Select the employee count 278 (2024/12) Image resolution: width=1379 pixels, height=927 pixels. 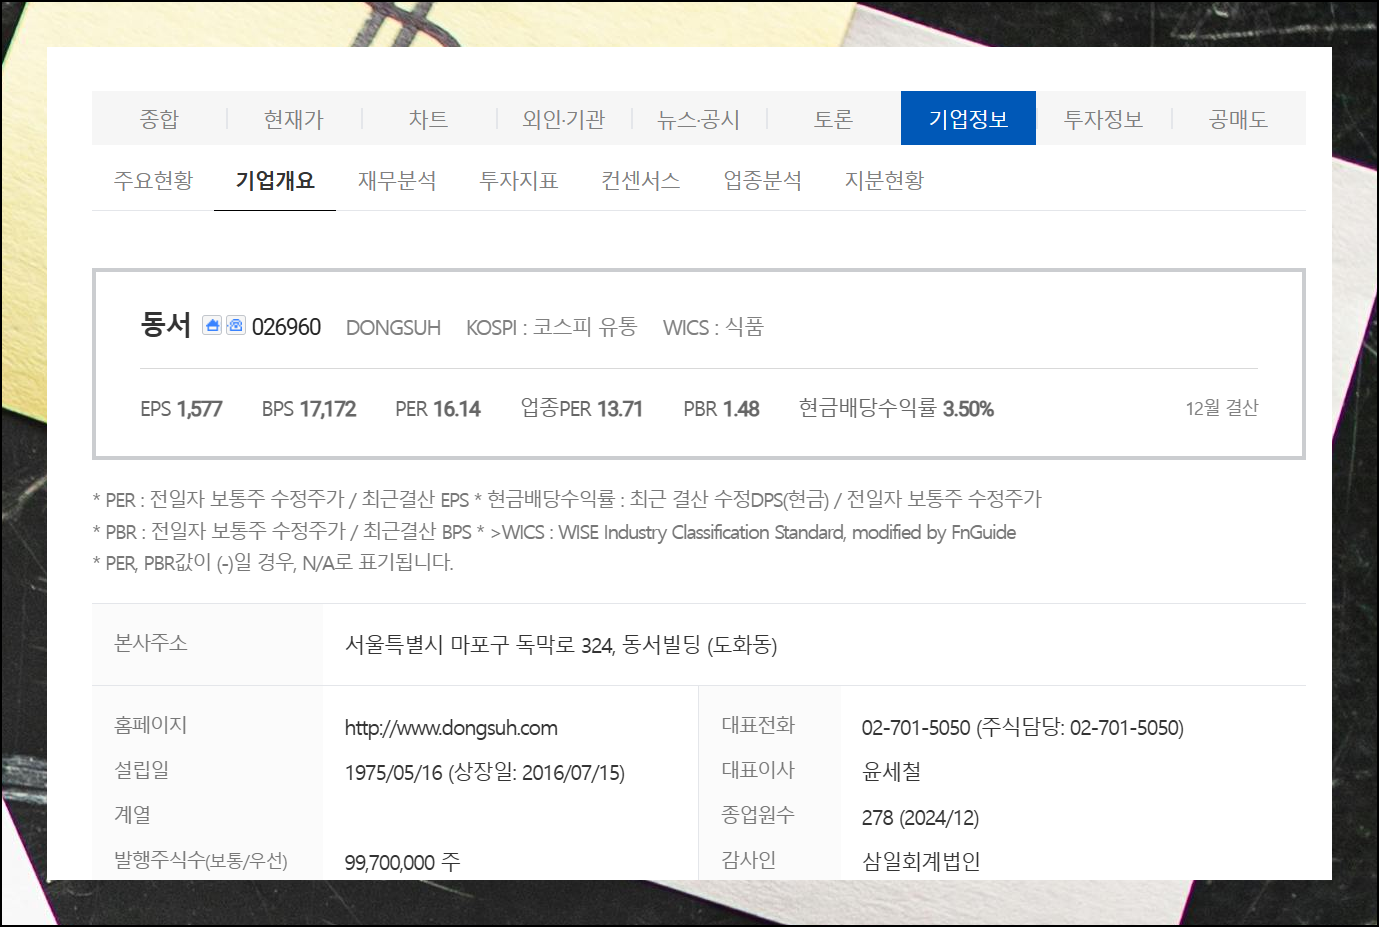[x=920, y=818]
